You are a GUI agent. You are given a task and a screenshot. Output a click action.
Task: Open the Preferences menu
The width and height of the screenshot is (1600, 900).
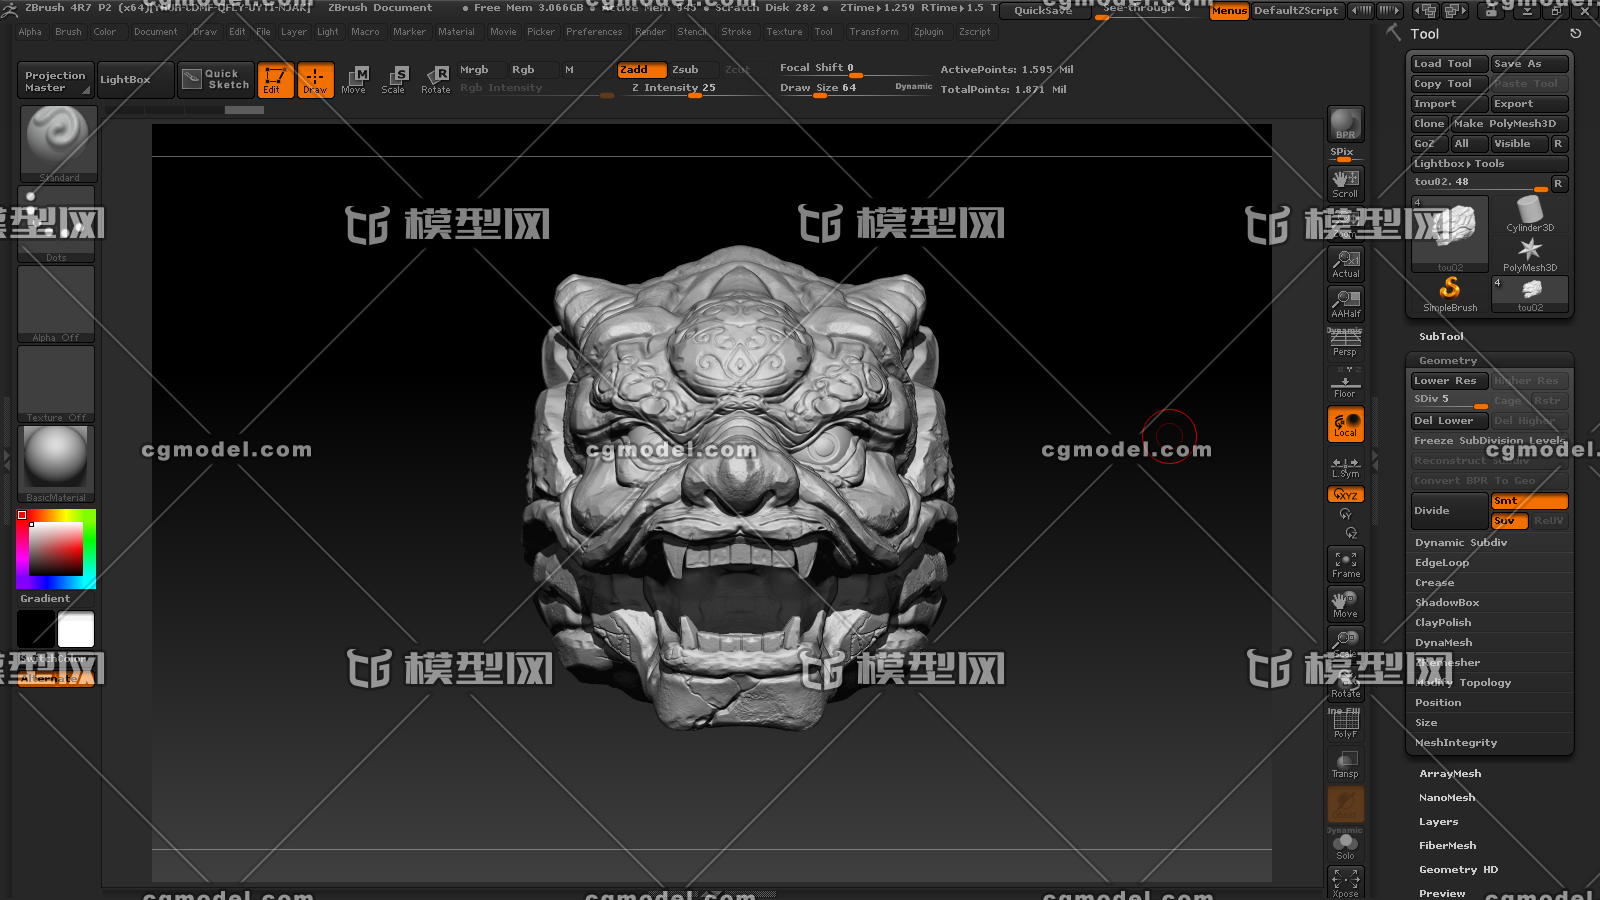coord(594,32)
